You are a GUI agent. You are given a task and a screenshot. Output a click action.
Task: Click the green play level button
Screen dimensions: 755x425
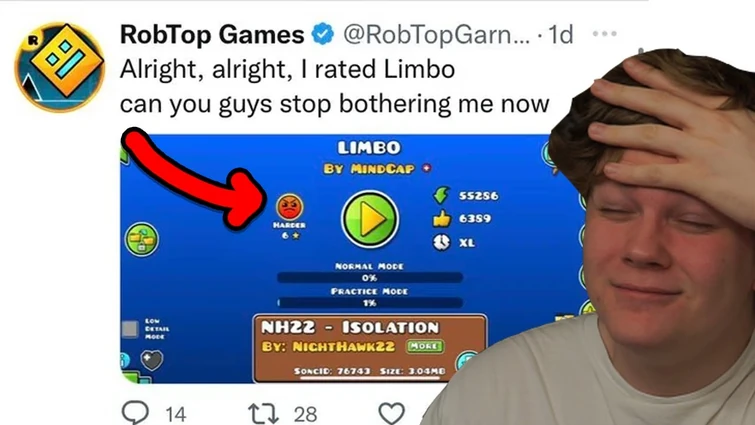(x=370, y=219)
